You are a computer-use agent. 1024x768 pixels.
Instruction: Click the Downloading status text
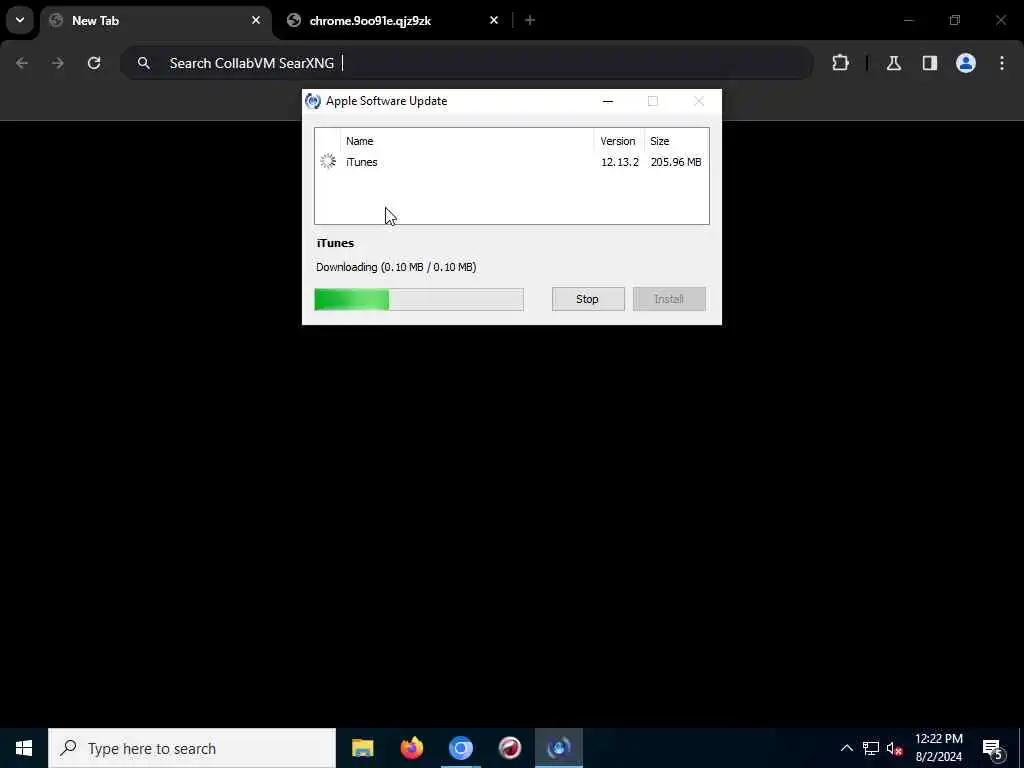tap(396, 267)
